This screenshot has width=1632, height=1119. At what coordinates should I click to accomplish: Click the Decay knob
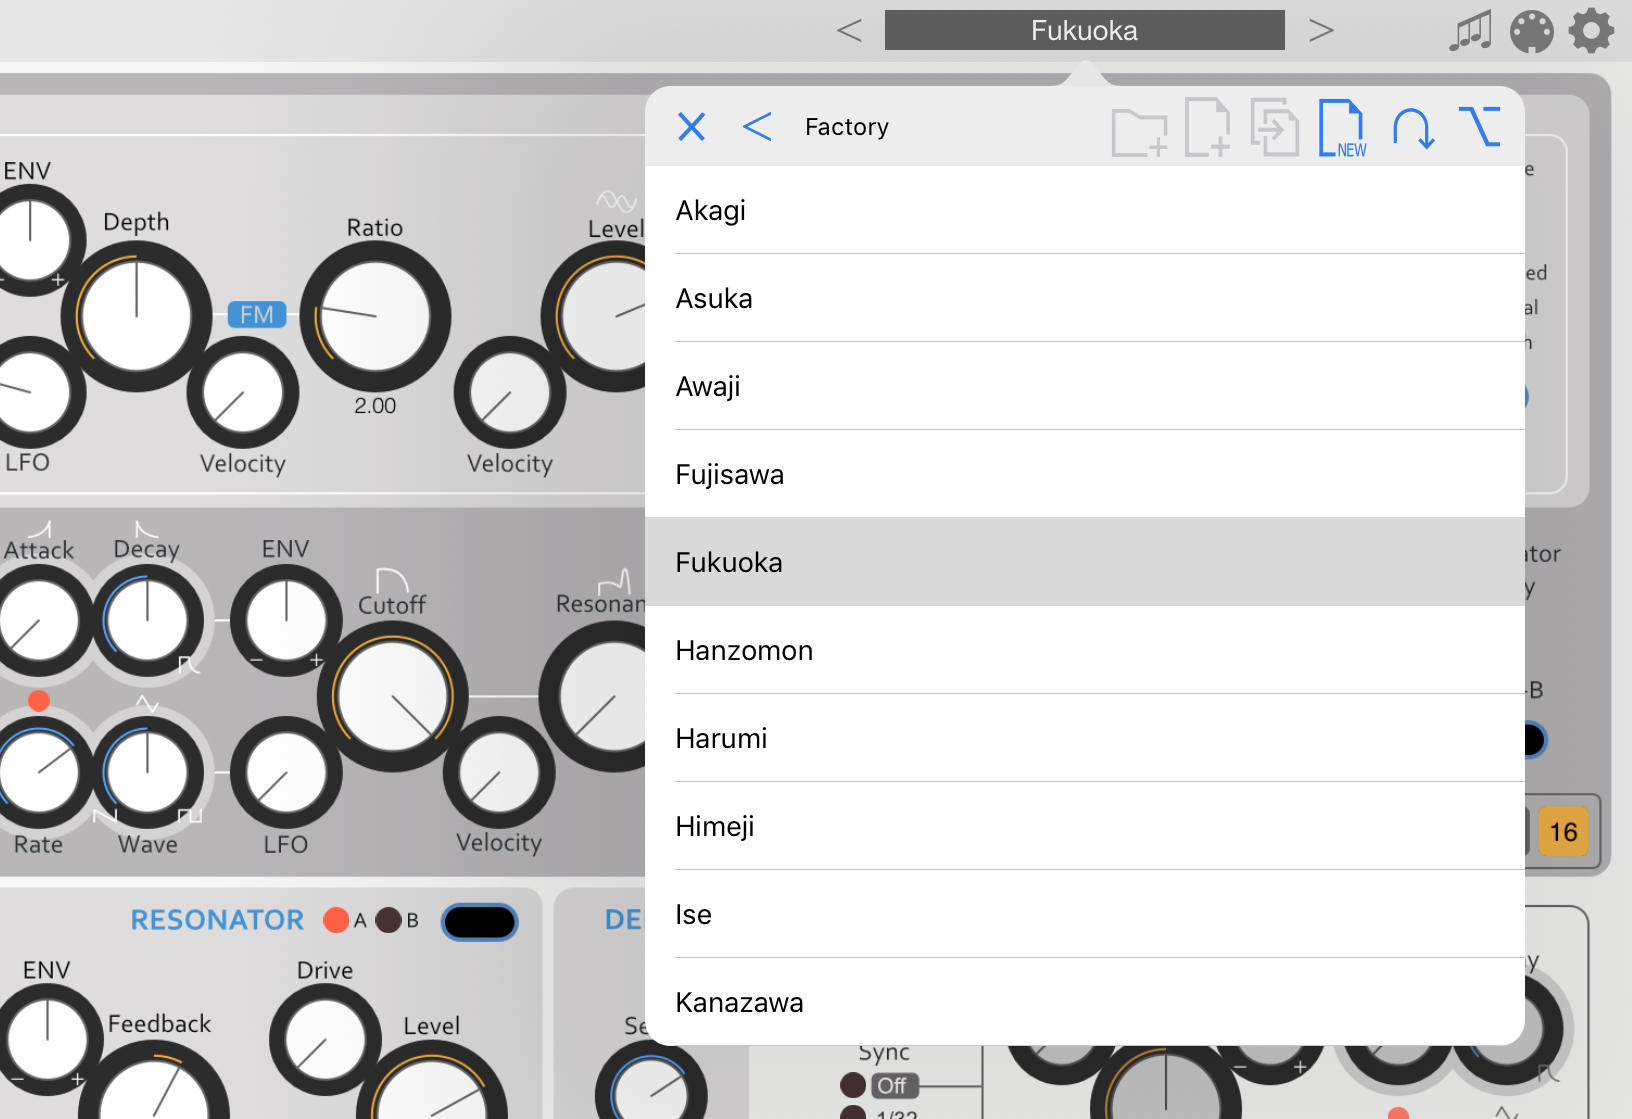click(x=147, y=621)
